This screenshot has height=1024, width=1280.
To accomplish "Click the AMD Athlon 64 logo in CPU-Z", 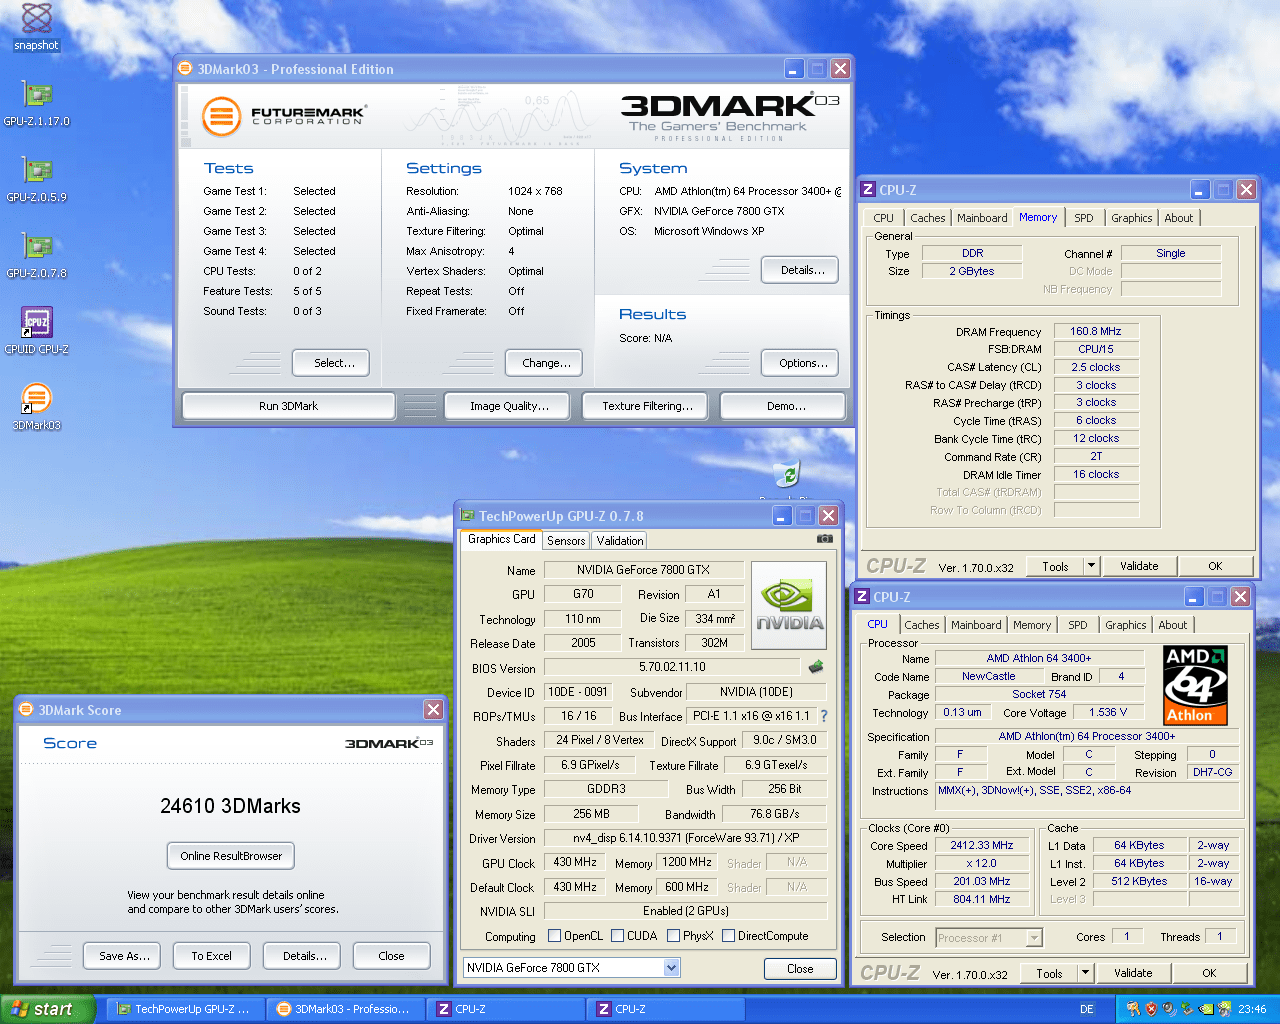I will 1196,686.
